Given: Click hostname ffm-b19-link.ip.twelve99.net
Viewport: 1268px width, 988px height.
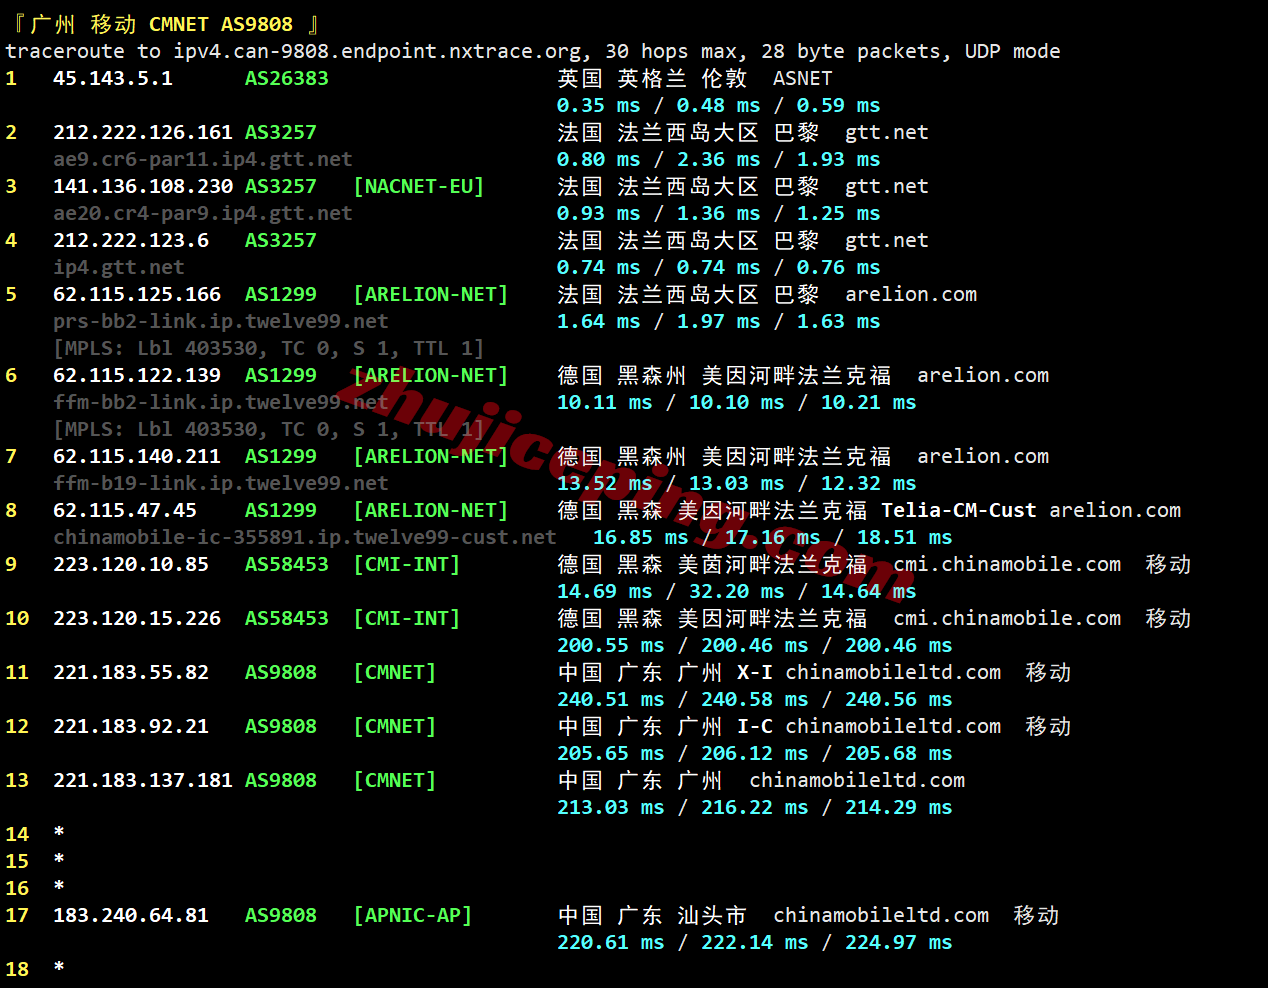Looking at the screenshot, I should coord(221,483).
